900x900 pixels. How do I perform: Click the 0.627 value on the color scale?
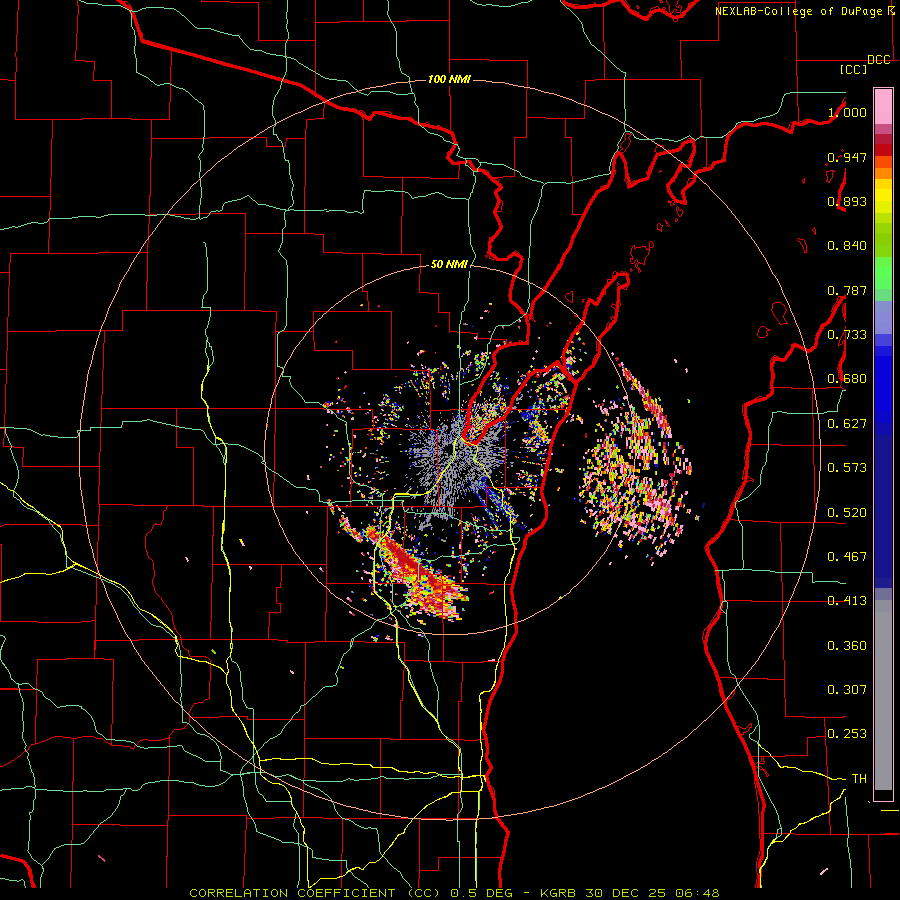(847, 424)
